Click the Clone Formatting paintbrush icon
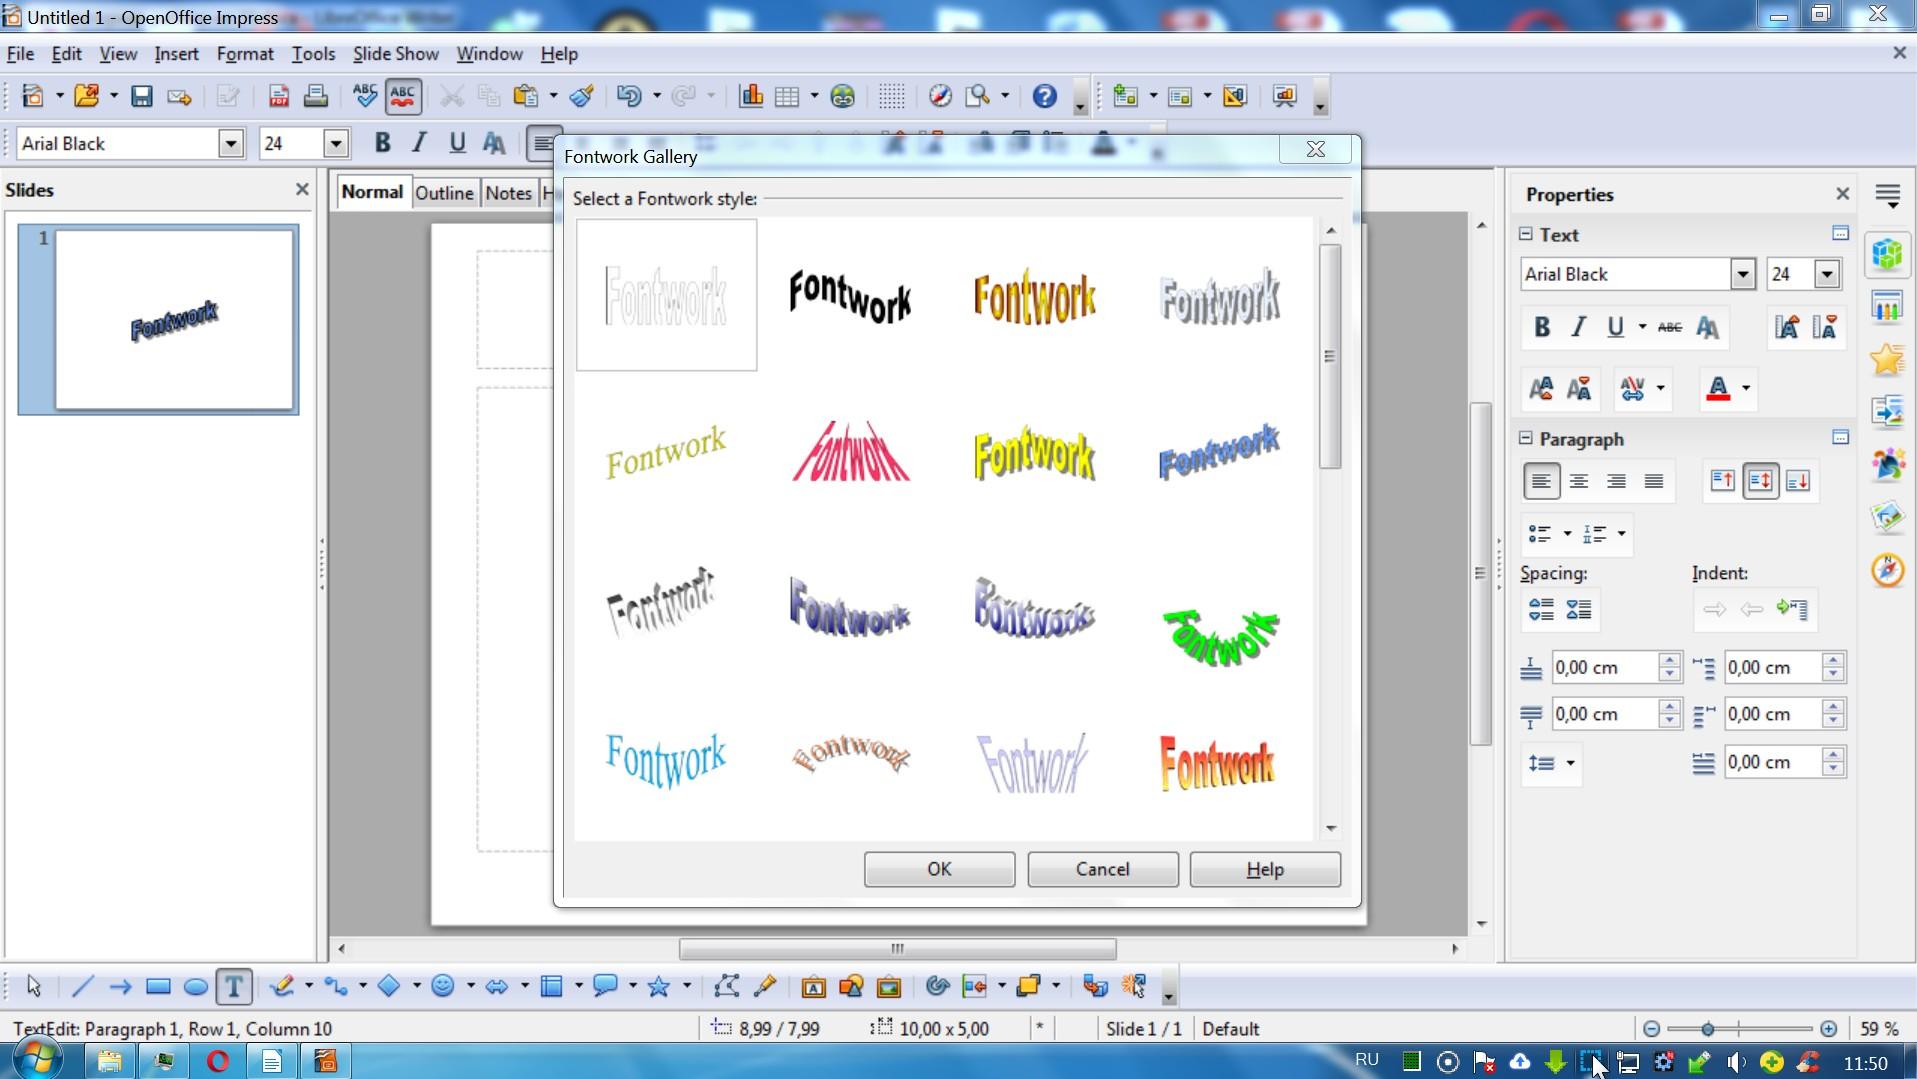The image size is (1917, 1079). tap(581, 96)
